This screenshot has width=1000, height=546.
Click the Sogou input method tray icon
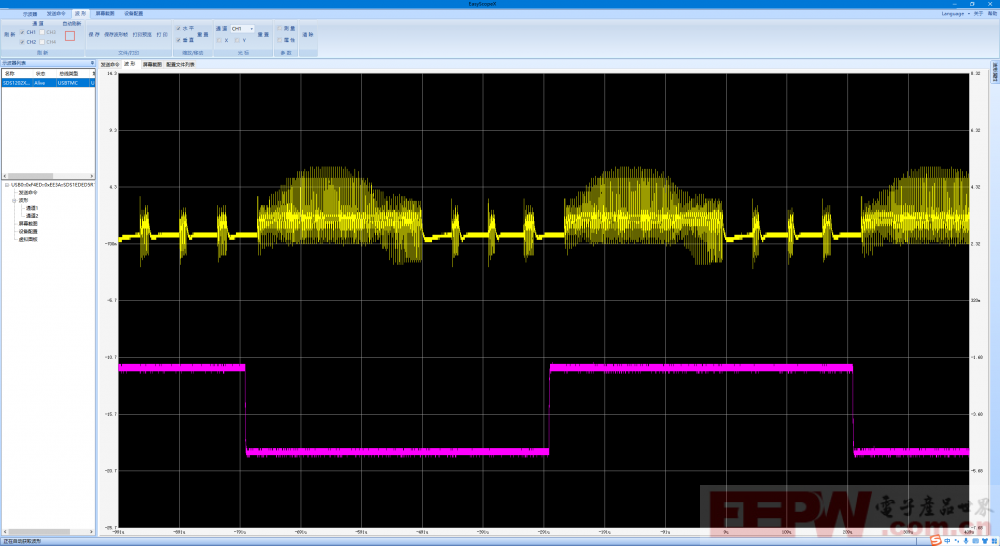(936, 541)
